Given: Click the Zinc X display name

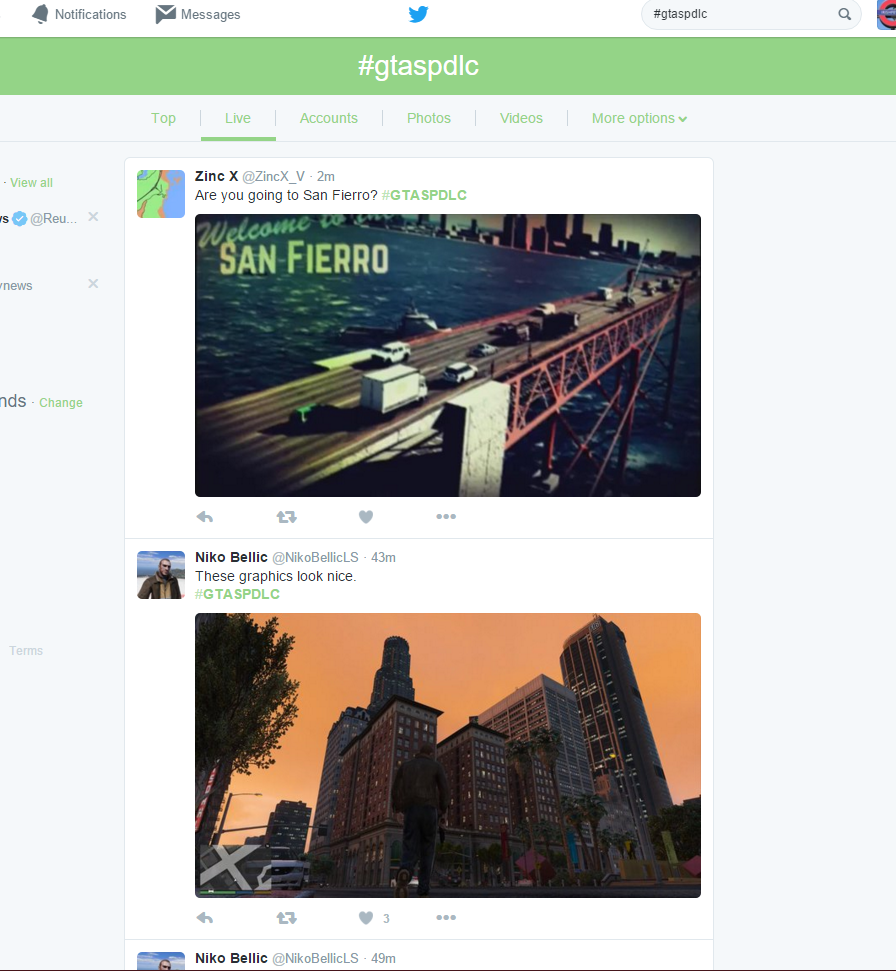Looking at the screenshot, I should coord(216,176).
